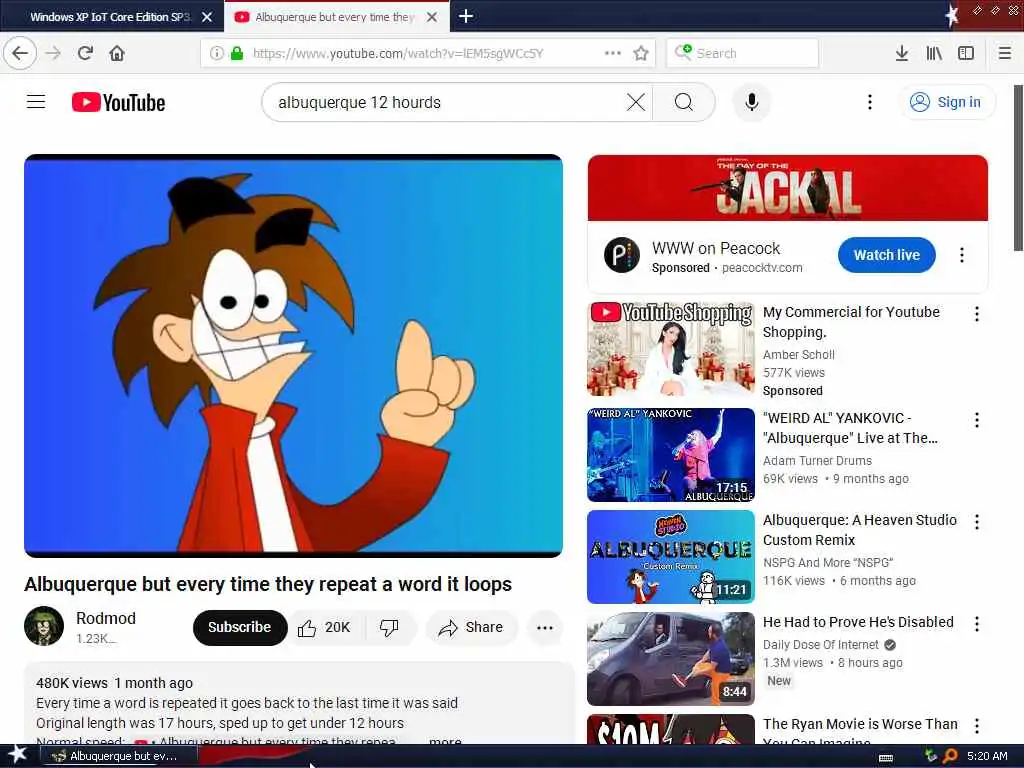Open the browser home page icon
The height and width of the screenshot is (768, 1024).
(117, 53)
